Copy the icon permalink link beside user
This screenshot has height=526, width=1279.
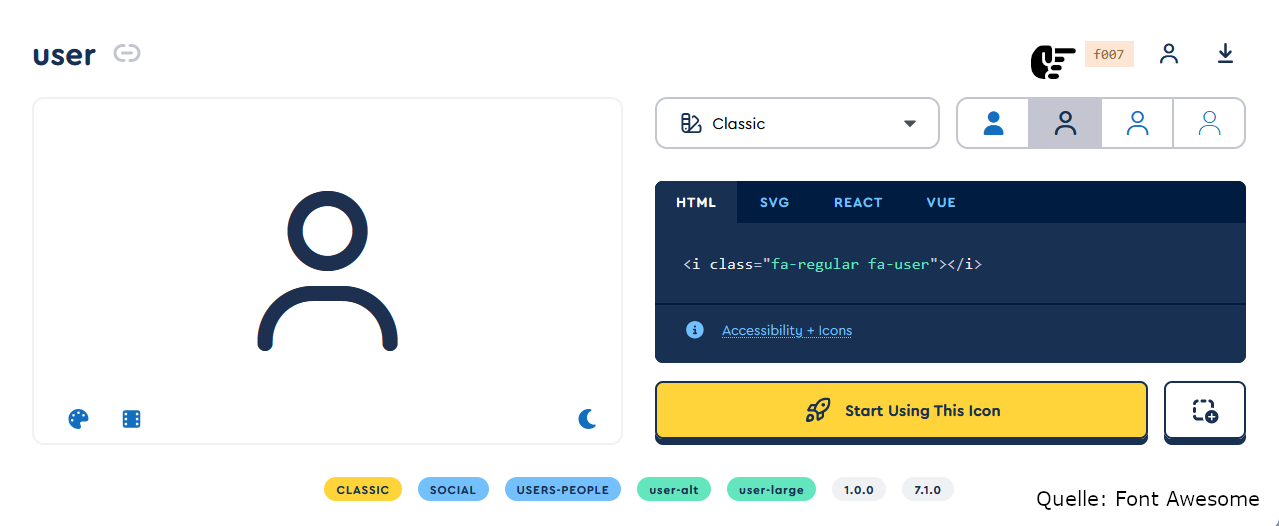point(126,53)
